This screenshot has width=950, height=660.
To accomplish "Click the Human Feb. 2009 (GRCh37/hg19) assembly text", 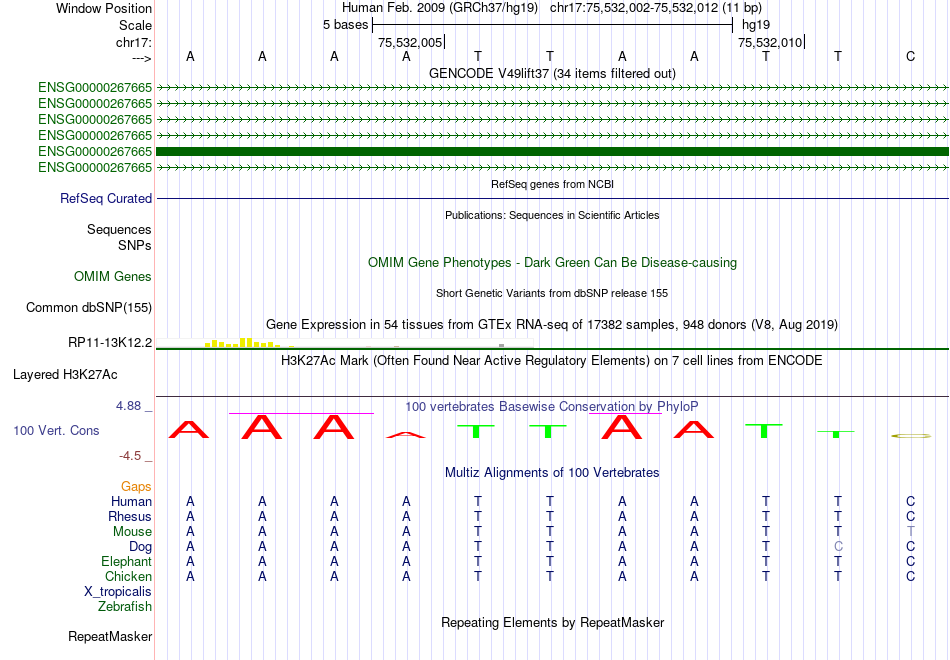I will point(440,8).
